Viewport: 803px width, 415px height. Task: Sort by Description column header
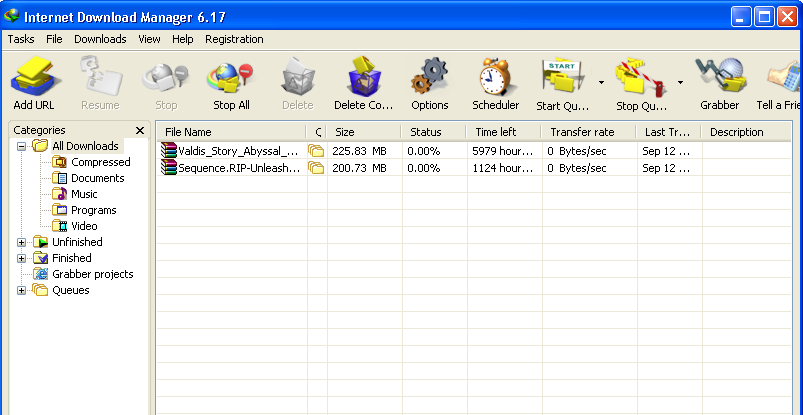746,132
